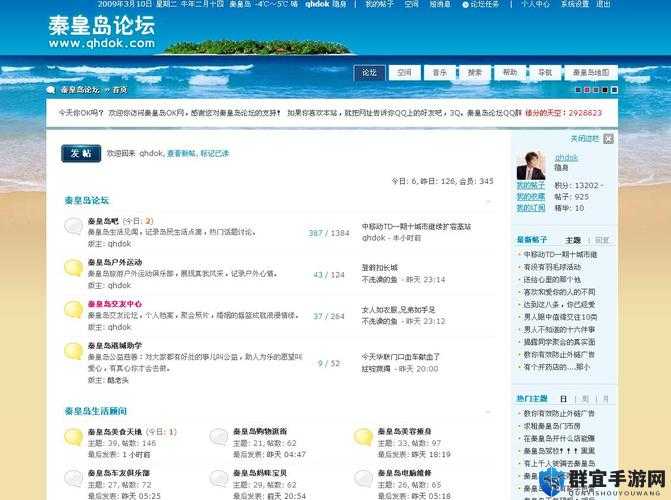This screenshot has width=671, height=500.
Task: Click 标记已读 link
Action: click(214, 153)
